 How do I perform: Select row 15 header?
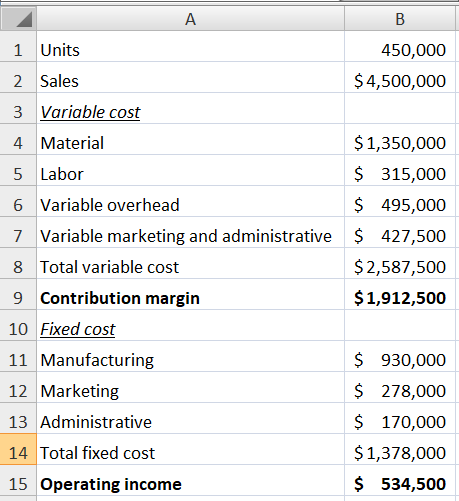click(18, 480)
